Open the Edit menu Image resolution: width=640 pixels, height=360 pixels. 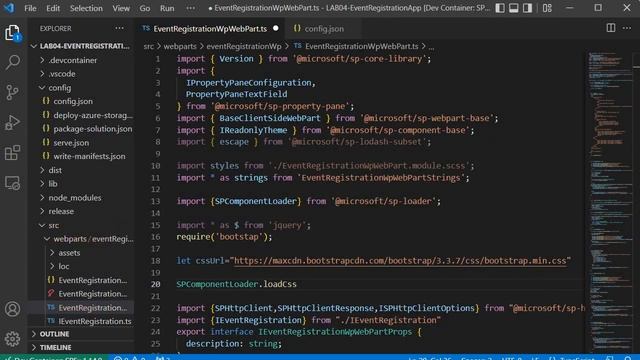point(53,8)
